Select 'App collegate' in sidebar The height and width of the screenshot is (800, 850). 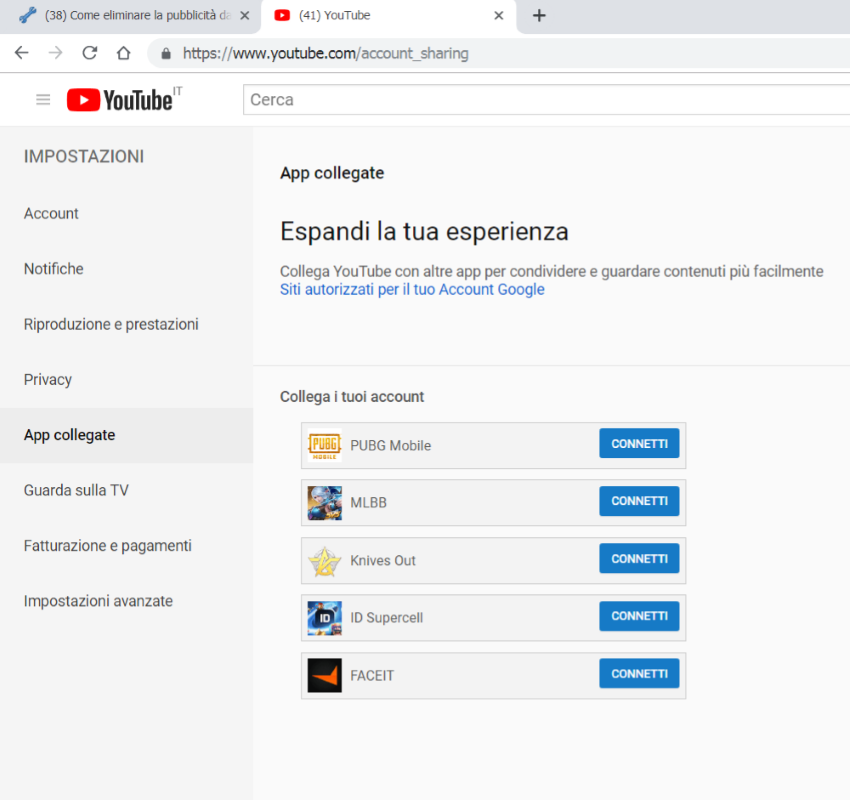point(126,435)
